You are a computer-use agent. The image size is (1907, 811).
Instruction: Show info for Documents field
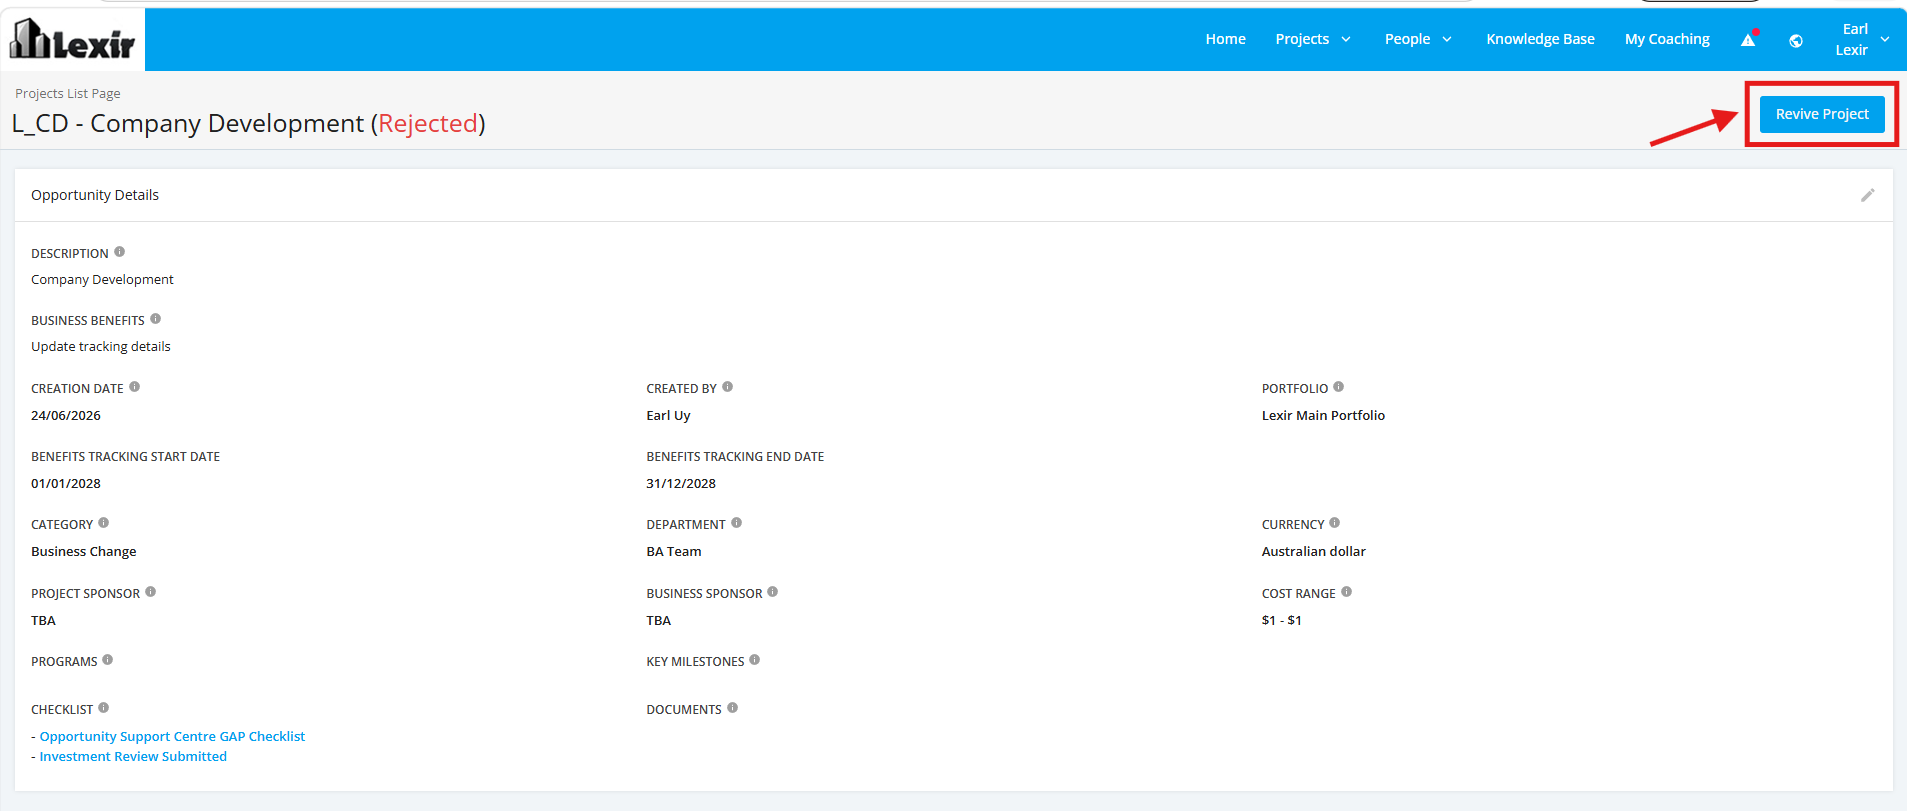(732, 708)
